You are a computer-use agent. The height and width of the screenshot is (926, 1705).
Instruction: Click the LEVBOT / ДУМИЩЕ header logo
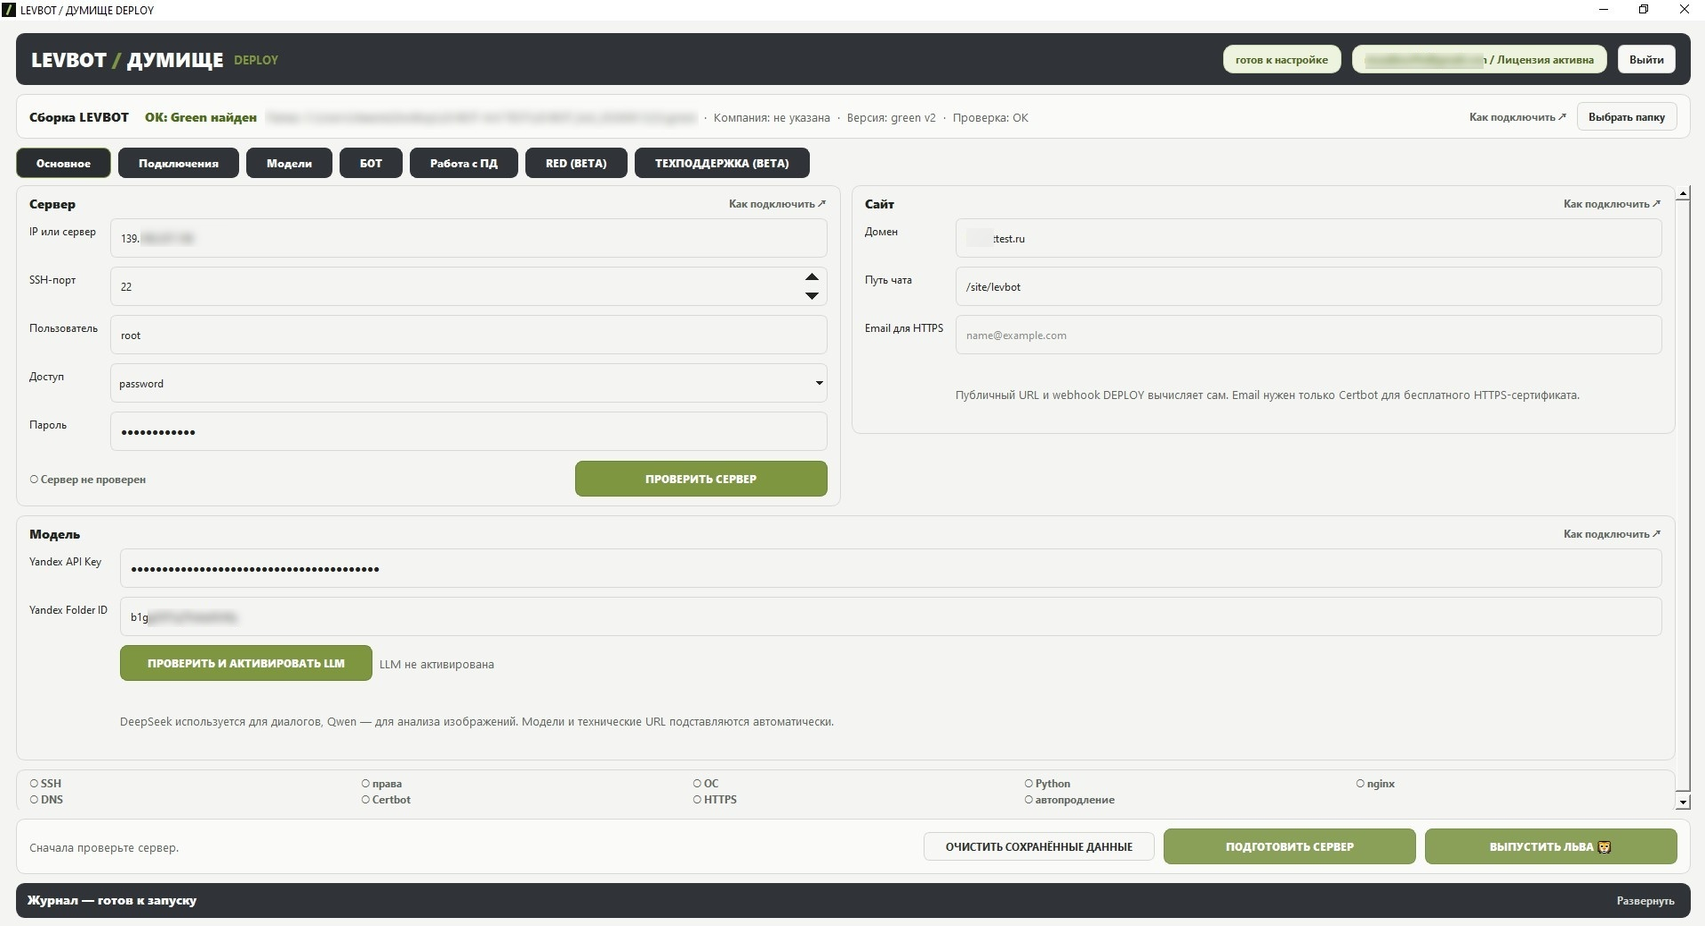127,60
